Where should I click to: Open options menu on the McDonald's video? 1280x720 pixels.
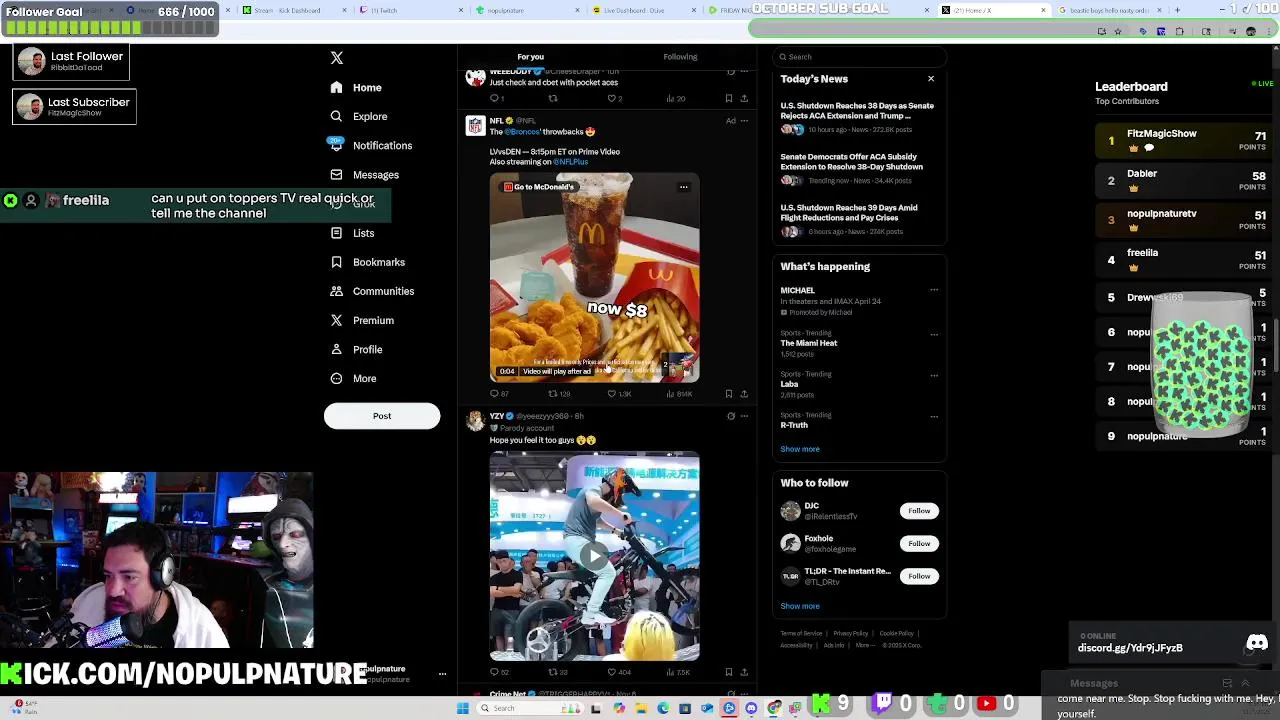(x=684, y=187)
